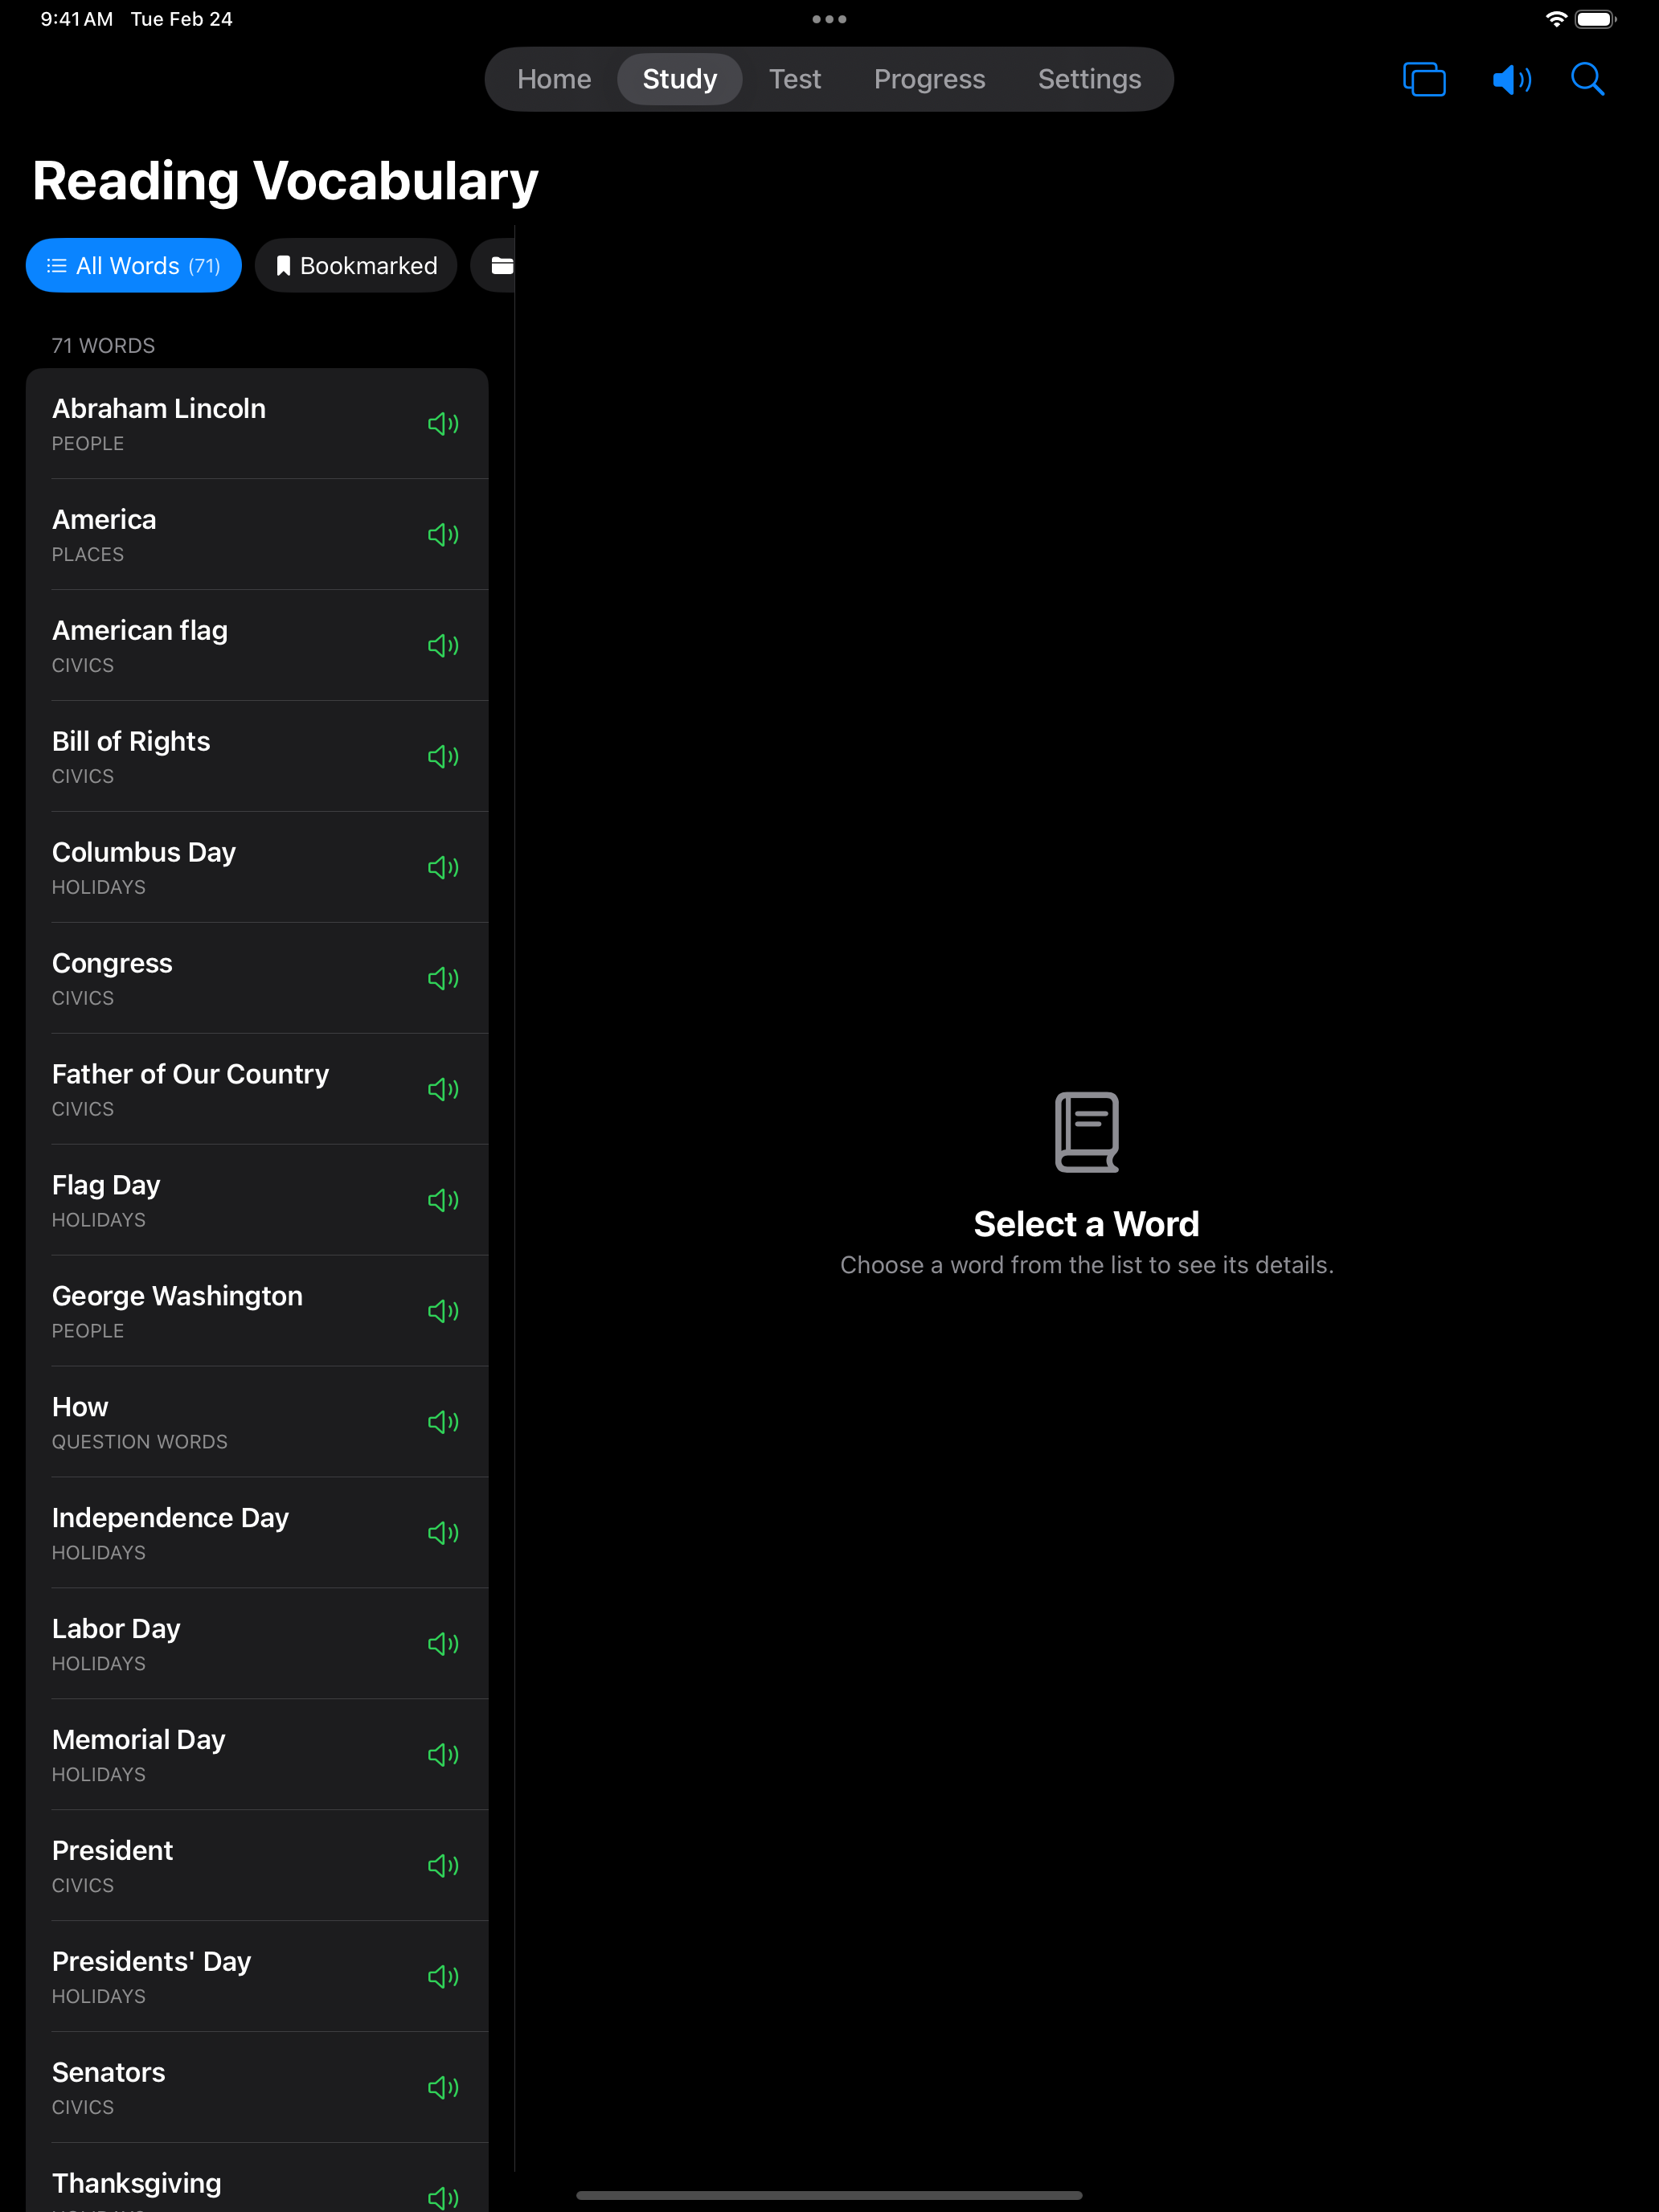The width and height of the screenshot is (1659, 2212).
Task: Play audio for Presidents' Day
Action: 443,1976
